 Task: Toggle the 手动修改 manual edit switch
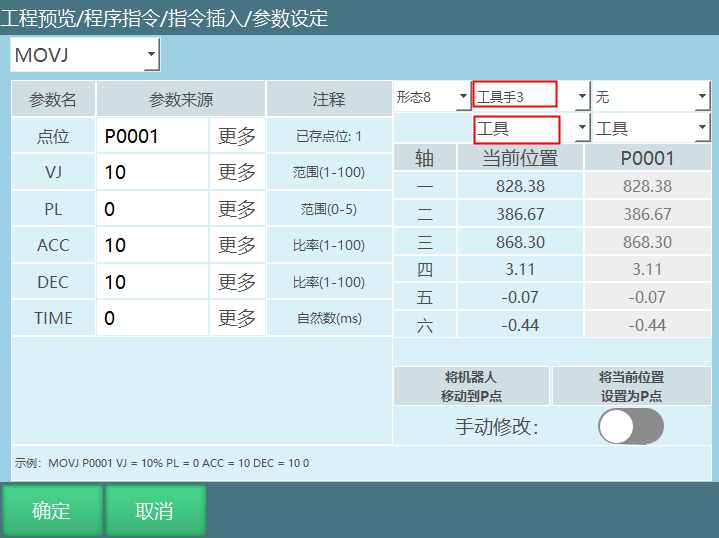point(630,427)
